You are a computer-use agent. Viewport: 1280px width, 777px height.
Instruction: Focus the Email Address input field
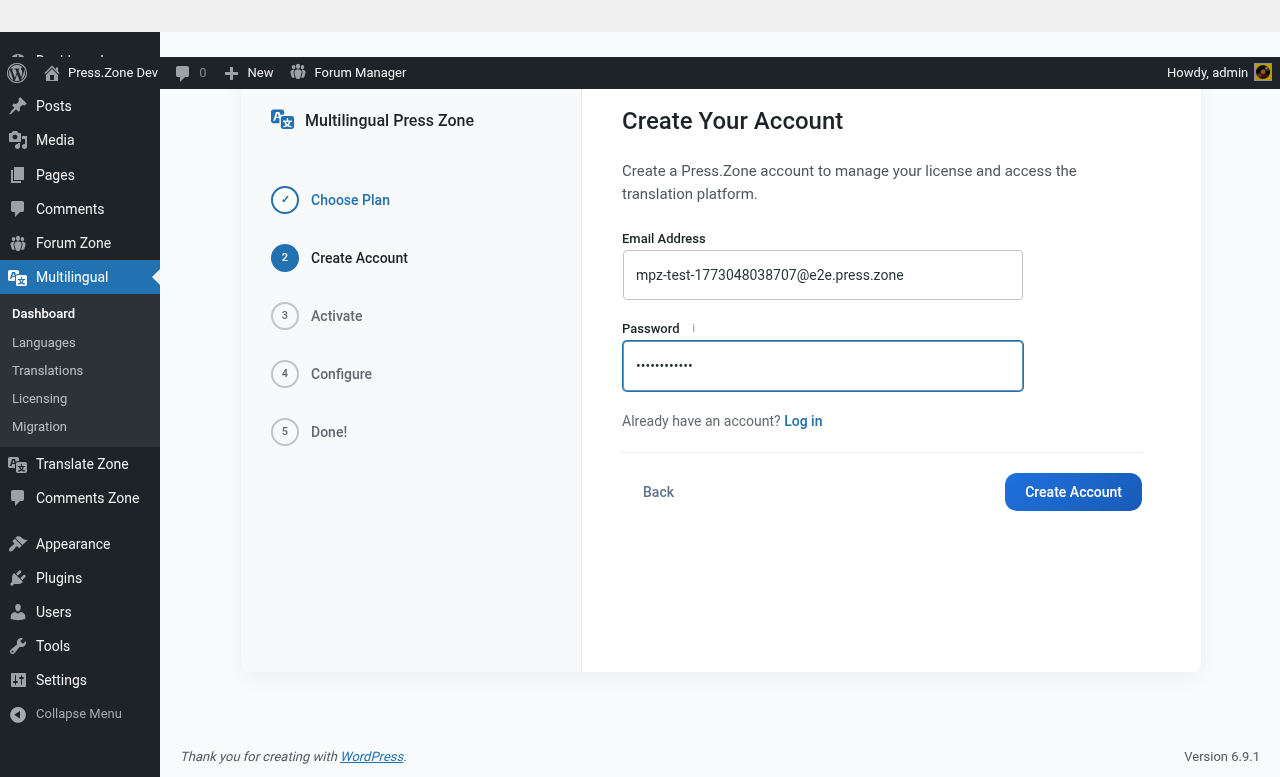[x=823, y=275]
